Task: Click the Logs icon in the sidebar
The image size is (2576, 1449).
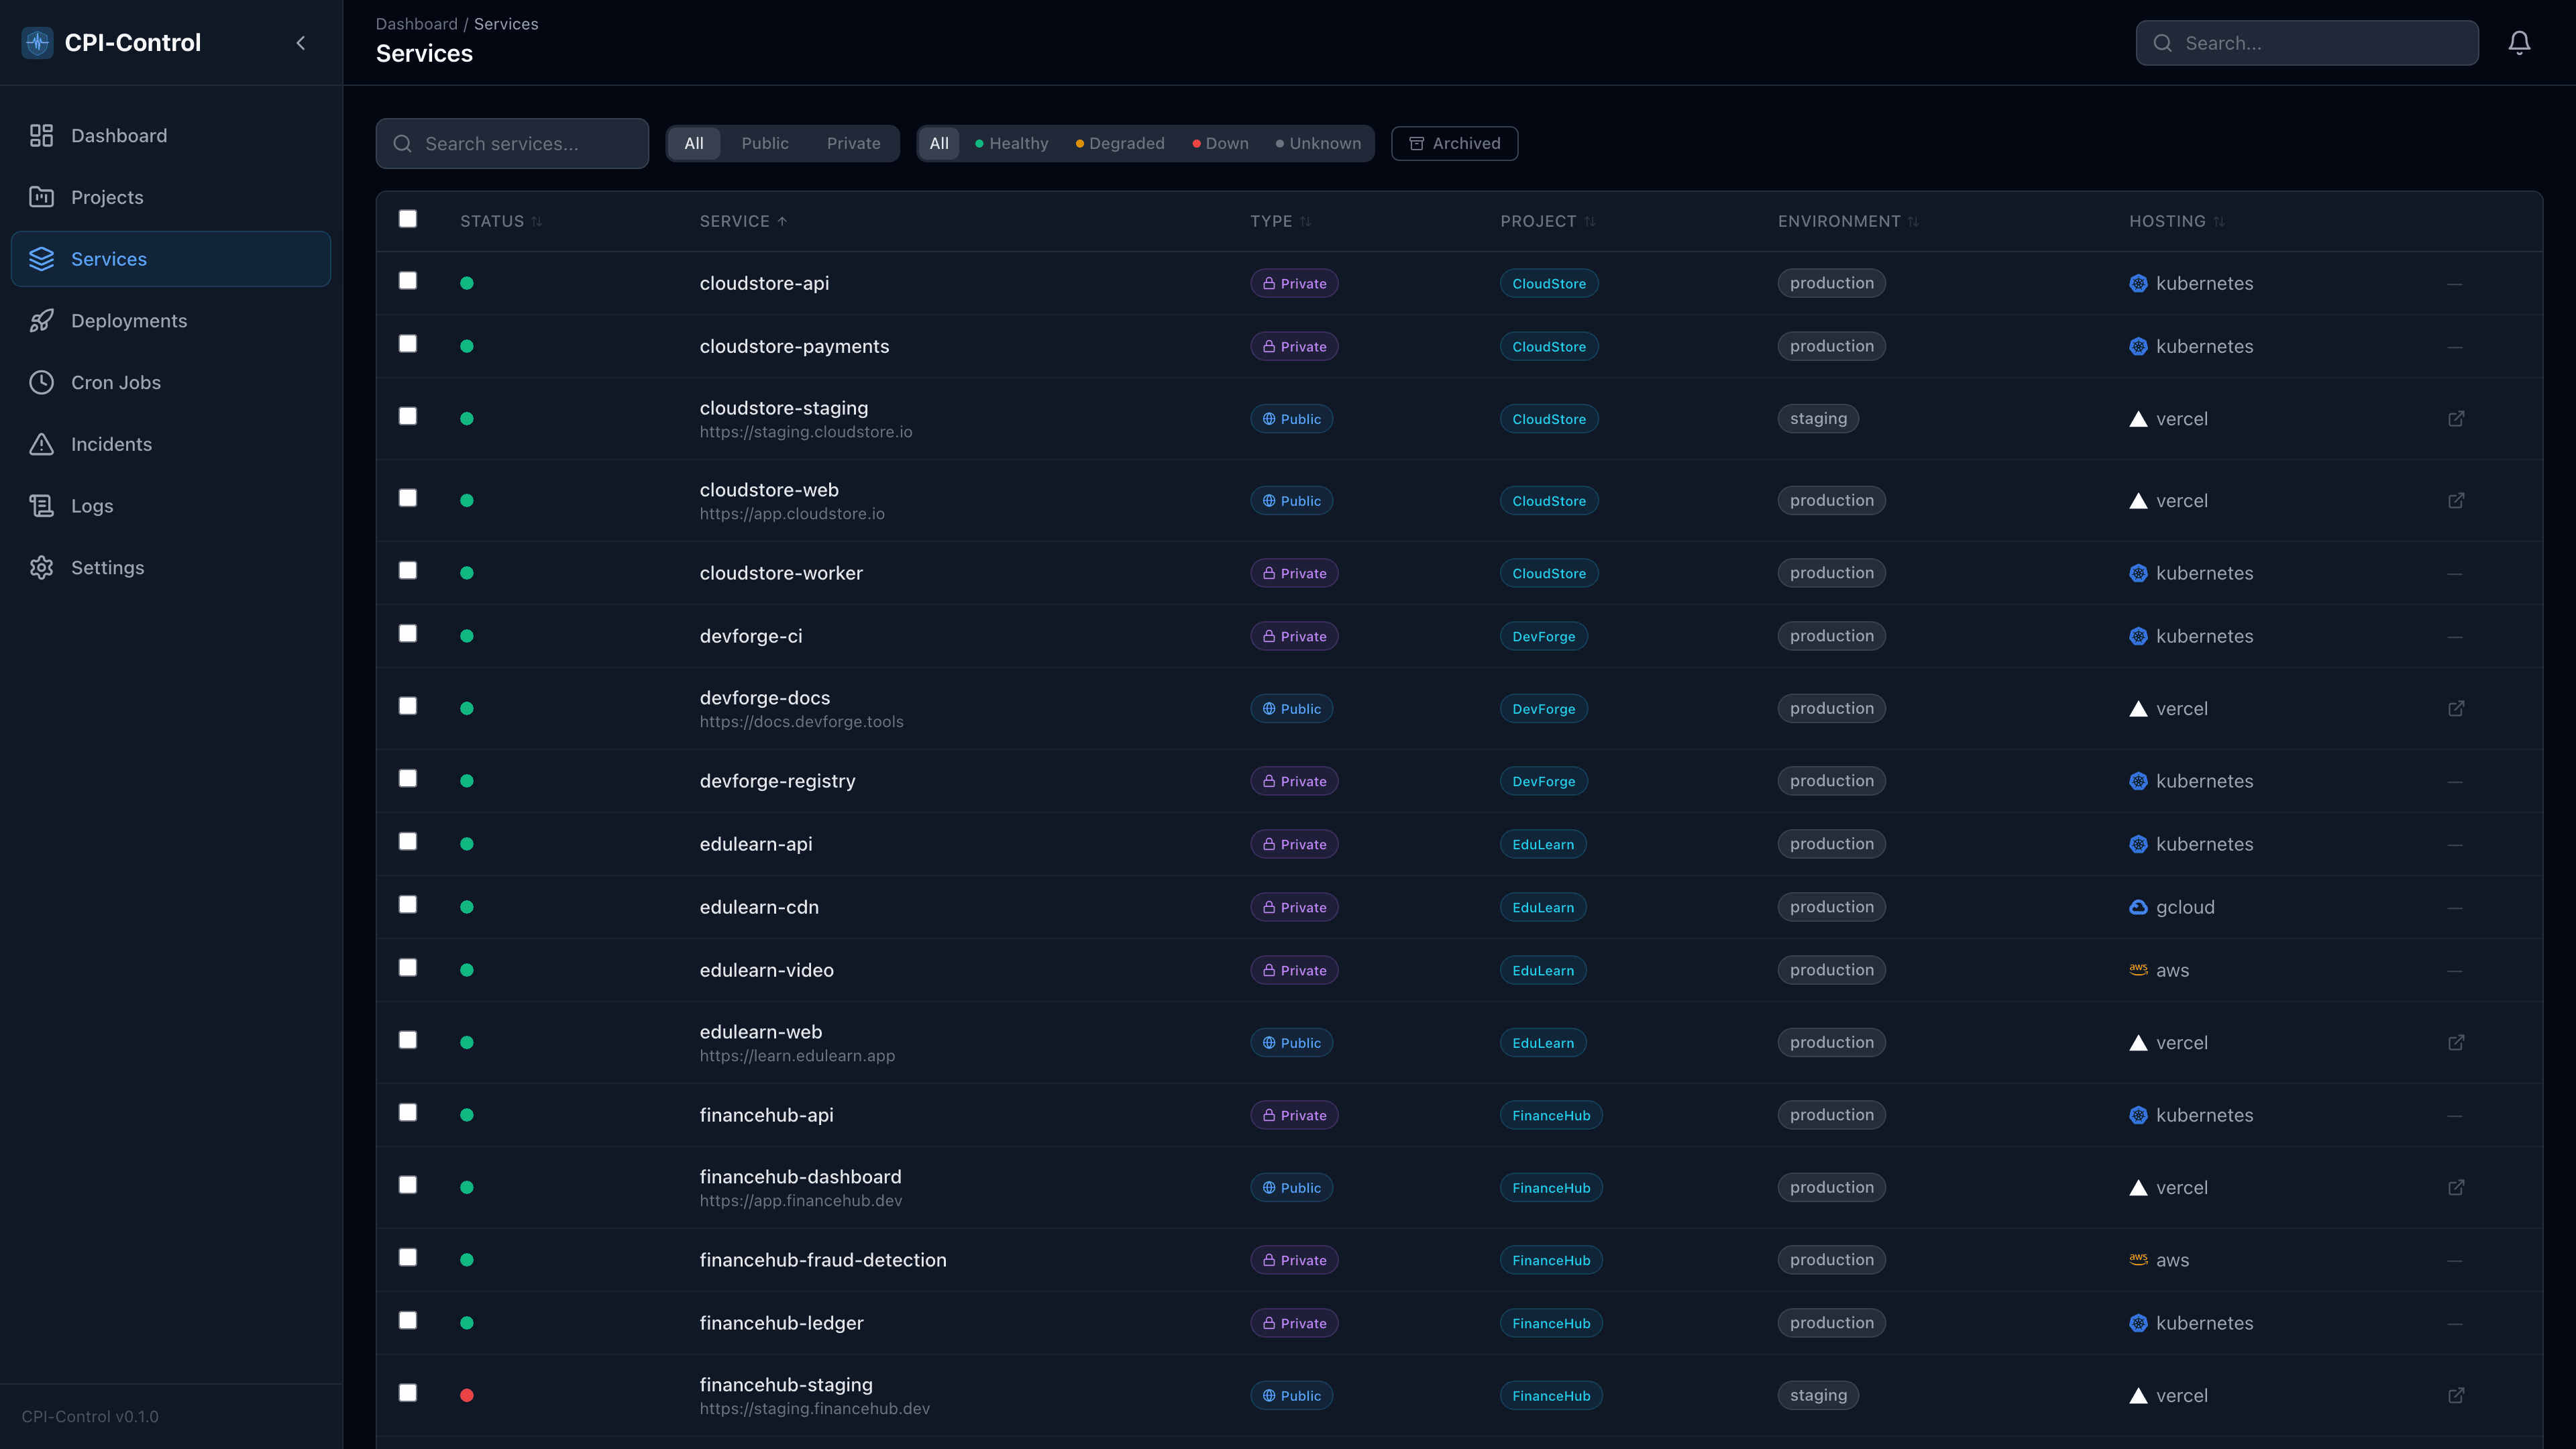Action: click(x=41, y=505)
